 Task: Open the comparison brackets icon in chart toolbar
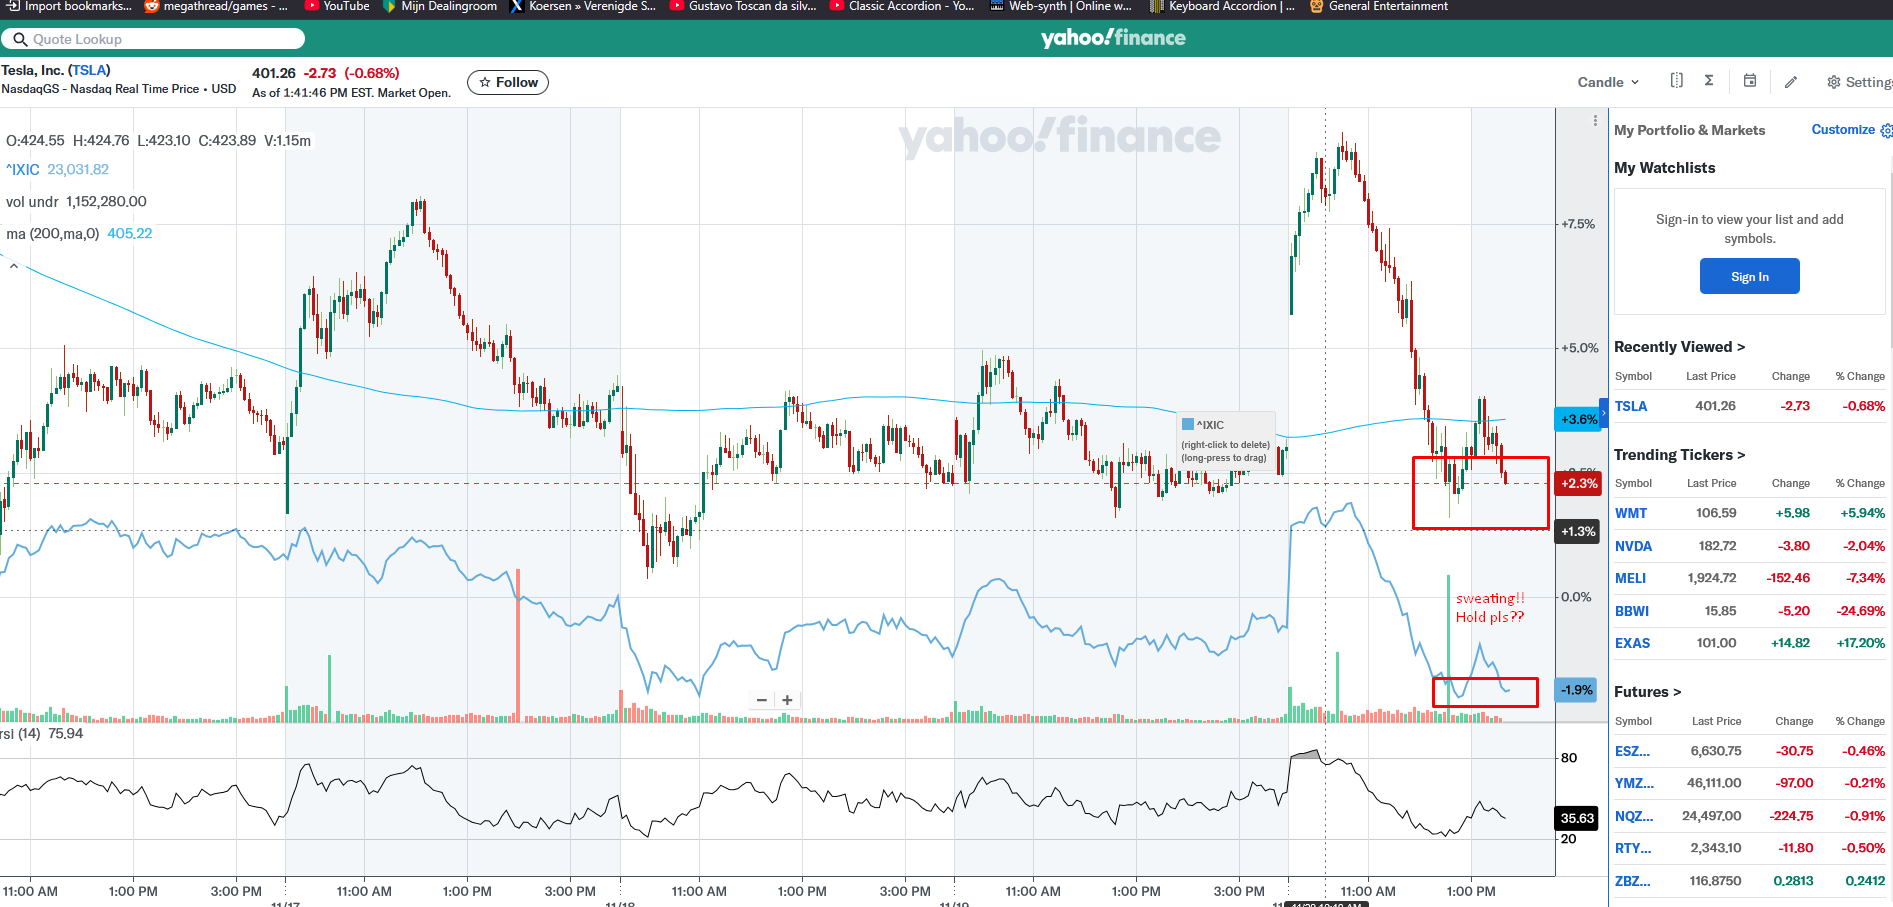click(1677, 81)
